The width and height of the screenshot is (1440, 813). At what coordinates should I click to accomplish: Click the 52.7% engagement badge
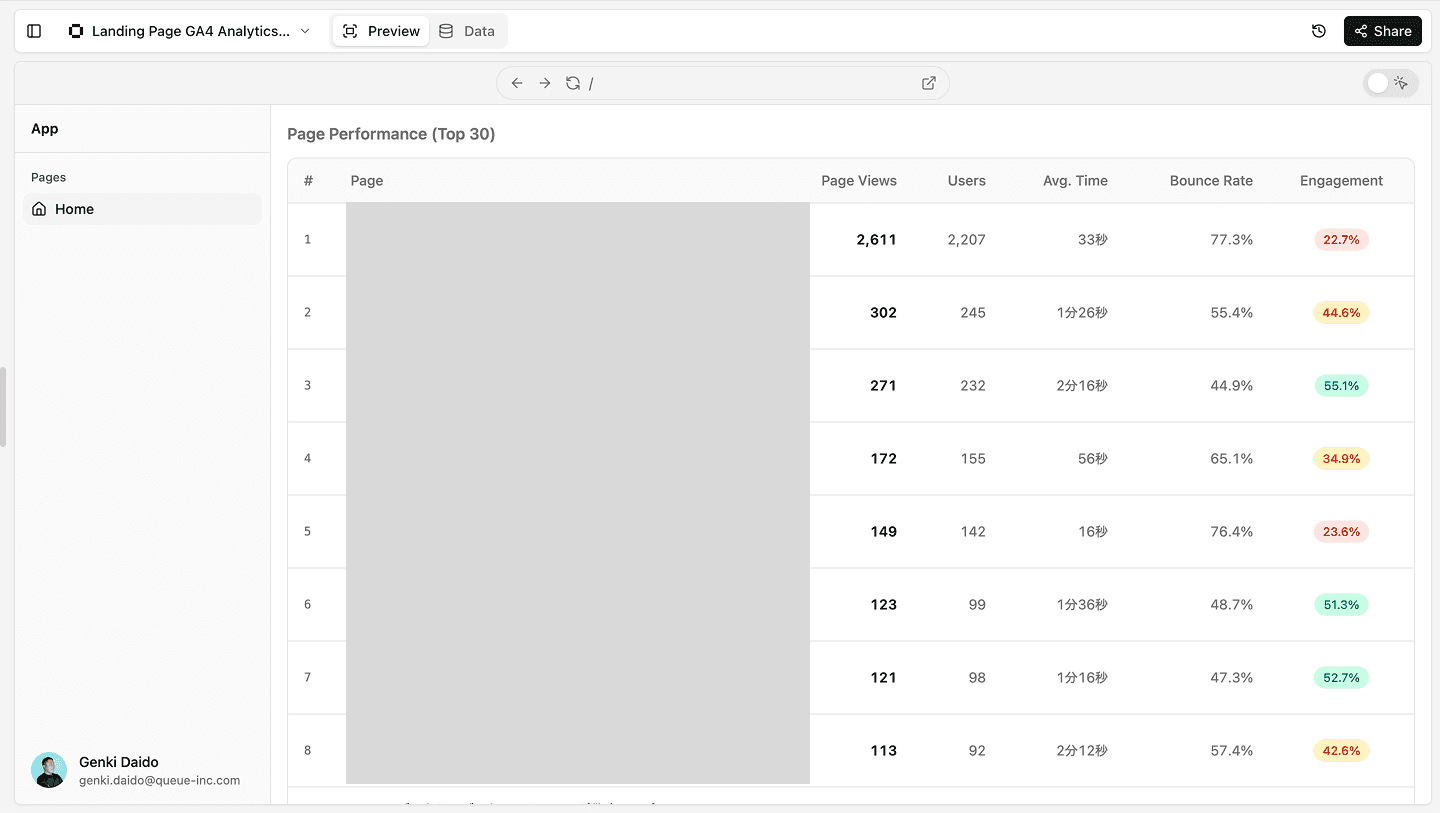(1341, 677)
